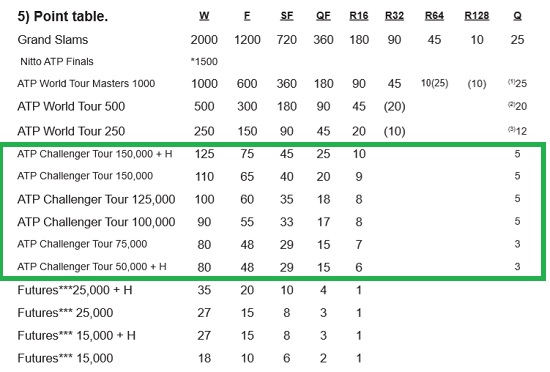Select the R16 column header
550x372 pixels.
click(359, 16)
